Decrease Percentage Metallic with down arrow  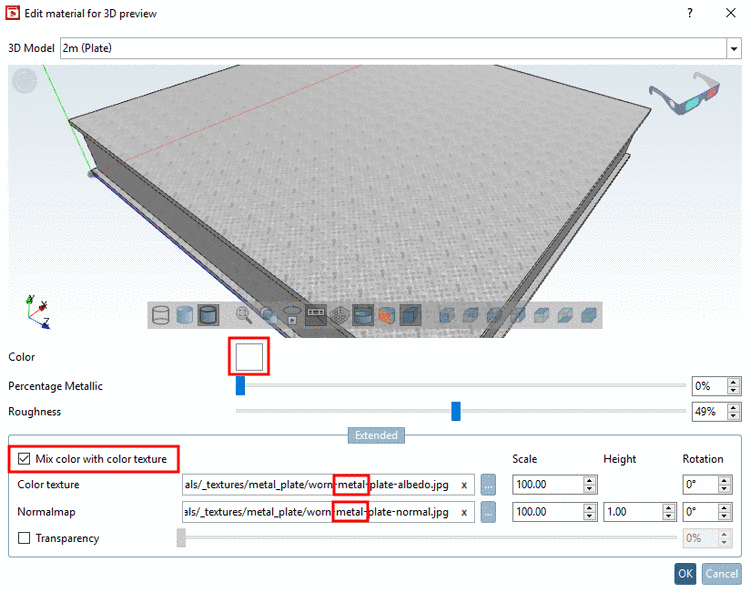point(733,390)
